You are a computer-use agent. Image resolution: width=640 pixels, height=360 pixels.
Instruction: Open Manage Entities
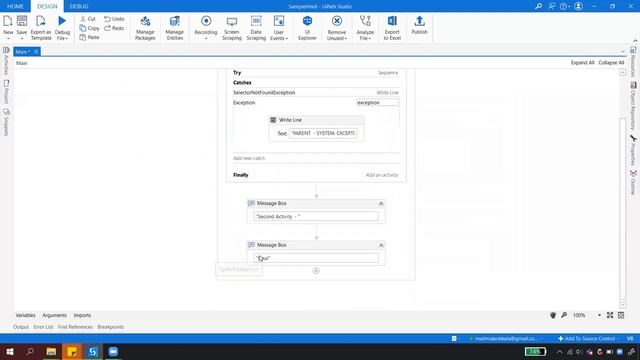coord(174,28)
